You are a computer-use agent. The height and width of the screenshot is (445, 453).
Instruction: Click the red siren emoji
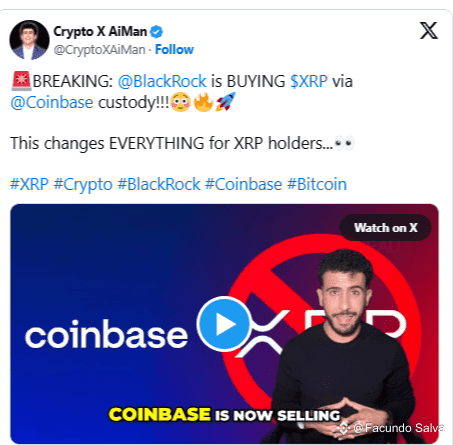(21, 81)
